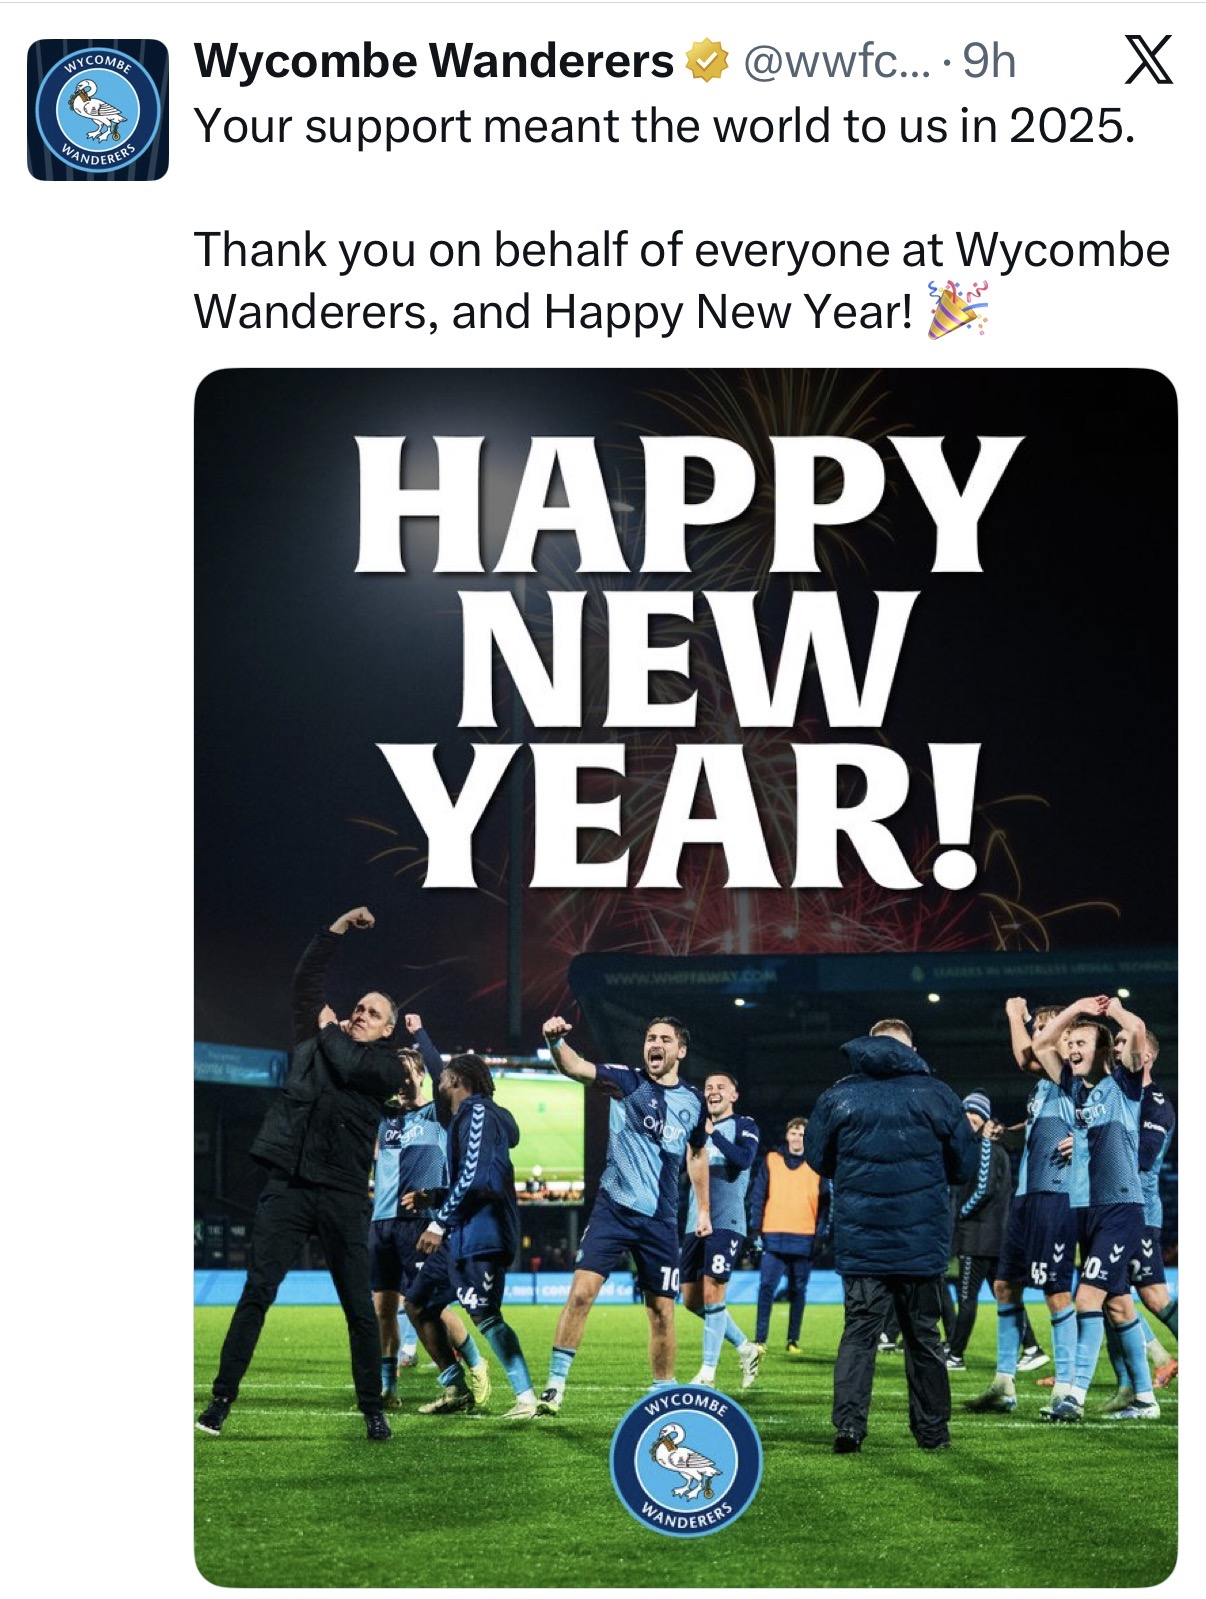Click the Wycombe crest at the image bottom

686,1461
